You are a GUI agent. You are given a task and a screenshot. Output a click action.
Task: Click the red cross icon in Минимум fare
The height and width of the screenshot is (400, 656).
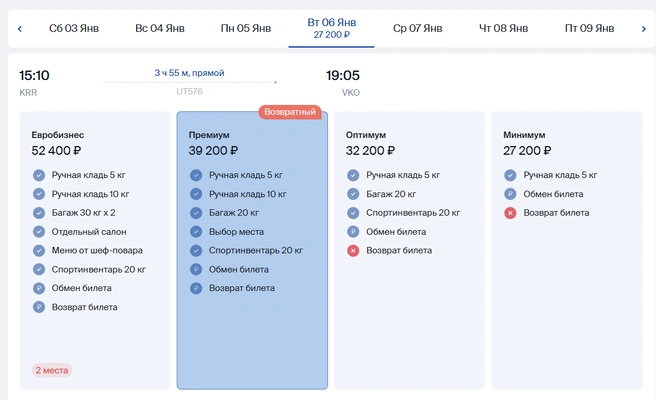coord(510,213)
